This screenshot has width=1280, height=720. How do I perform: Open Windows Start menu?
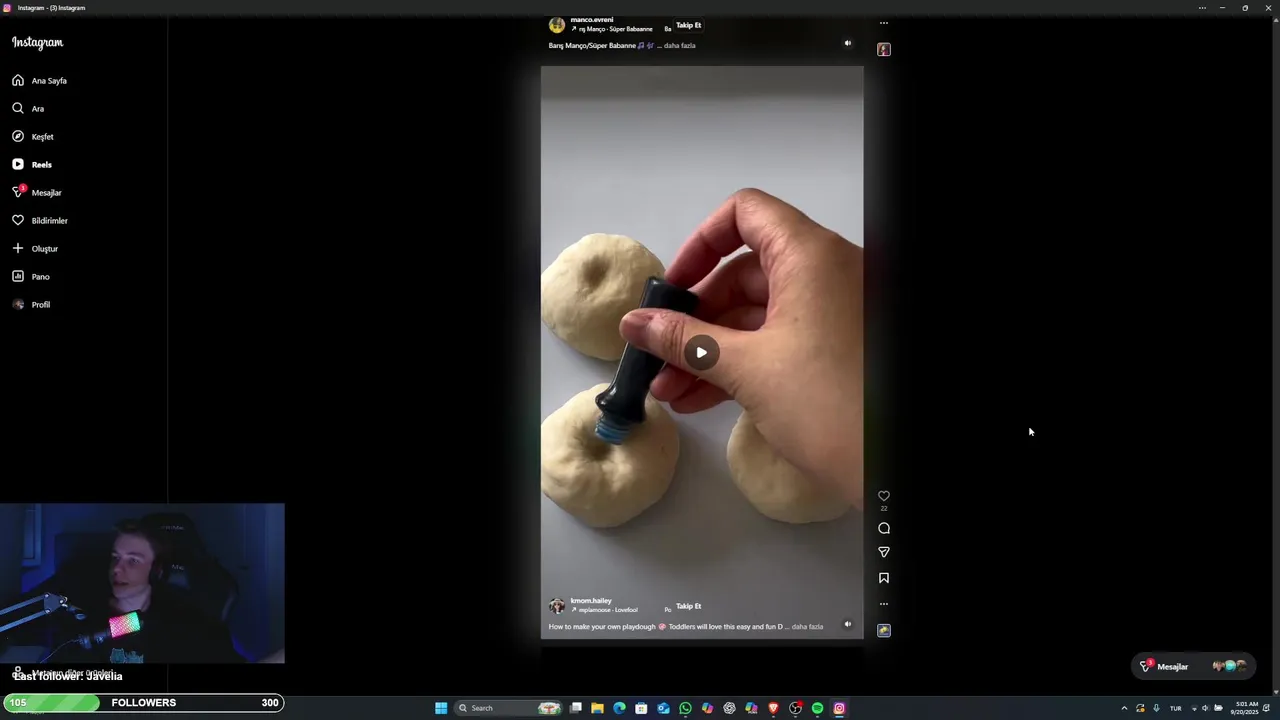[x=441, y=708]
